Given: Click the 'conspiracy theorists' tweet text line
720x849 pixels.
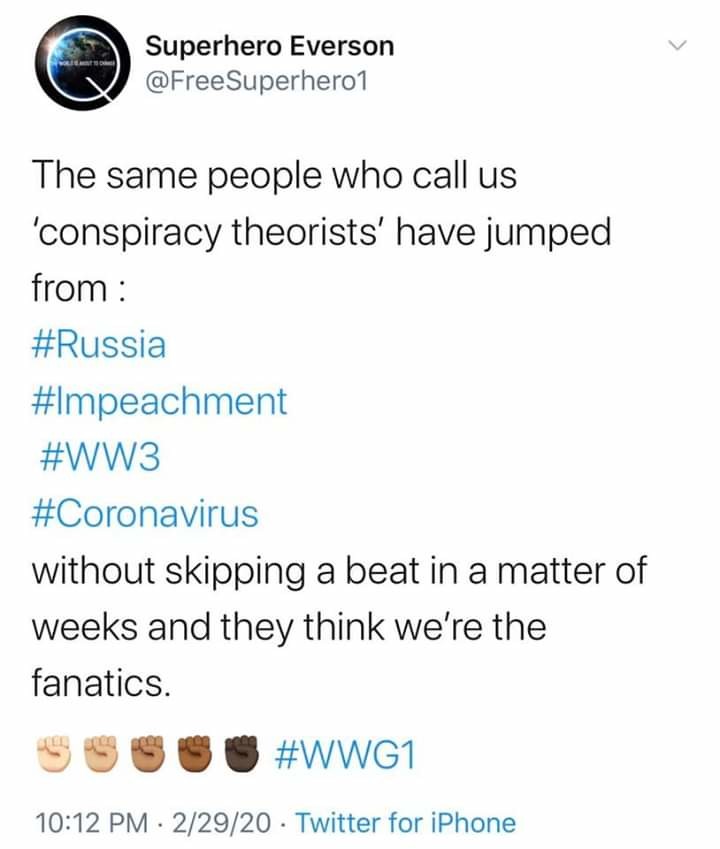Looking at the screenshot, I should point(322,233).
